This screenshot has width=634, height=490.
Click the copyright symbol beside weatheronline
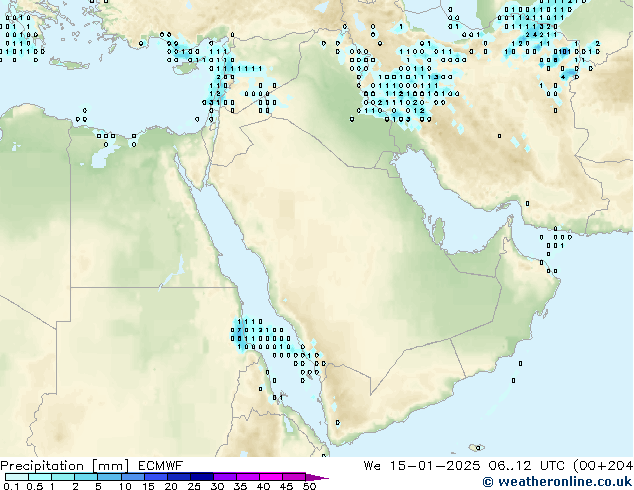pos(488,482)
